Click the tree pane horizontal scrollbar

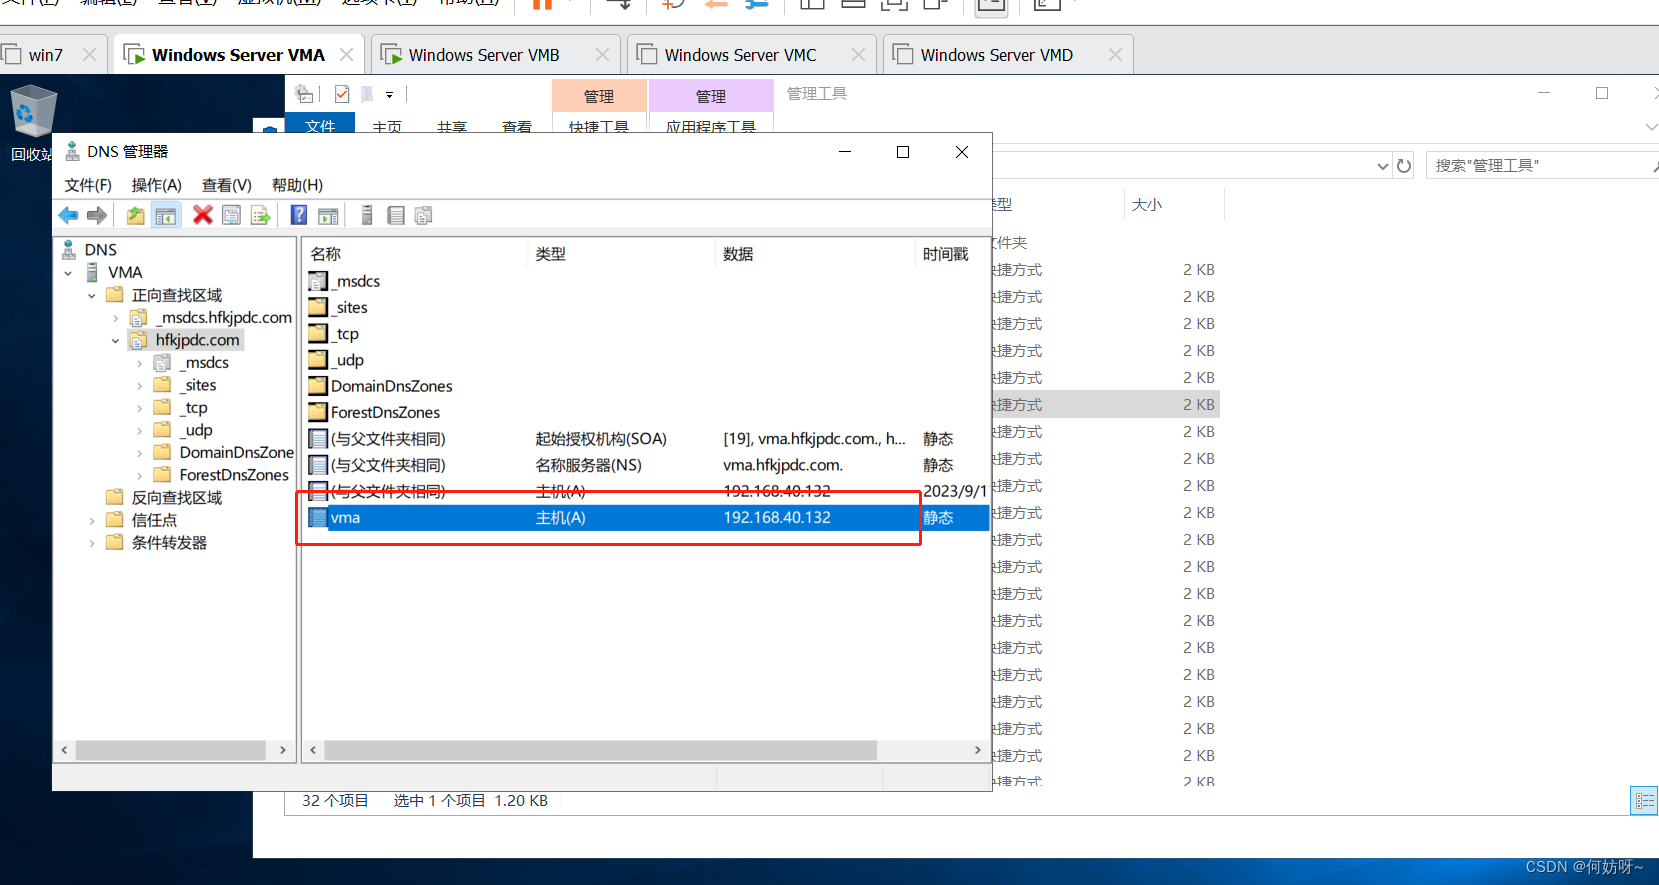tap(171, 750)
